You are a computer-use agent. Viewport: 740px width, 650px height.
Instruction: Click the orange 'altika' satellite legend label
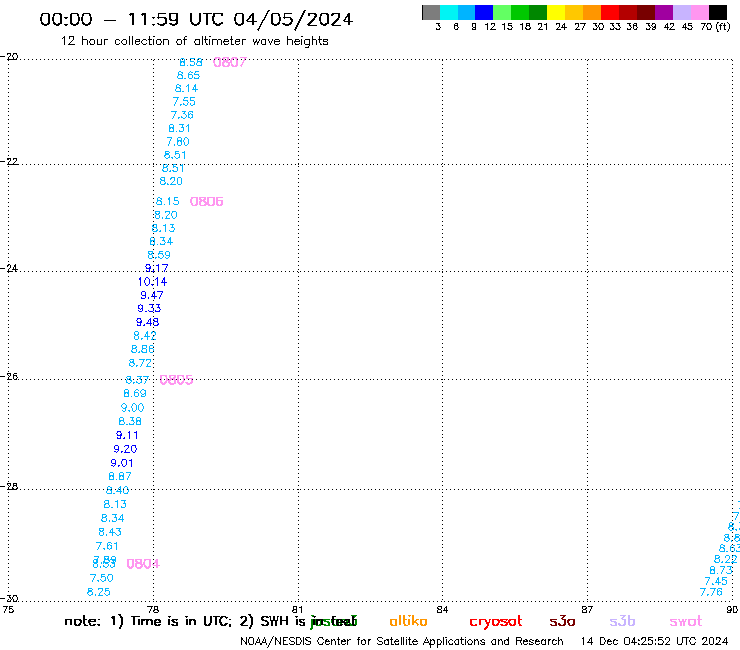408,622
